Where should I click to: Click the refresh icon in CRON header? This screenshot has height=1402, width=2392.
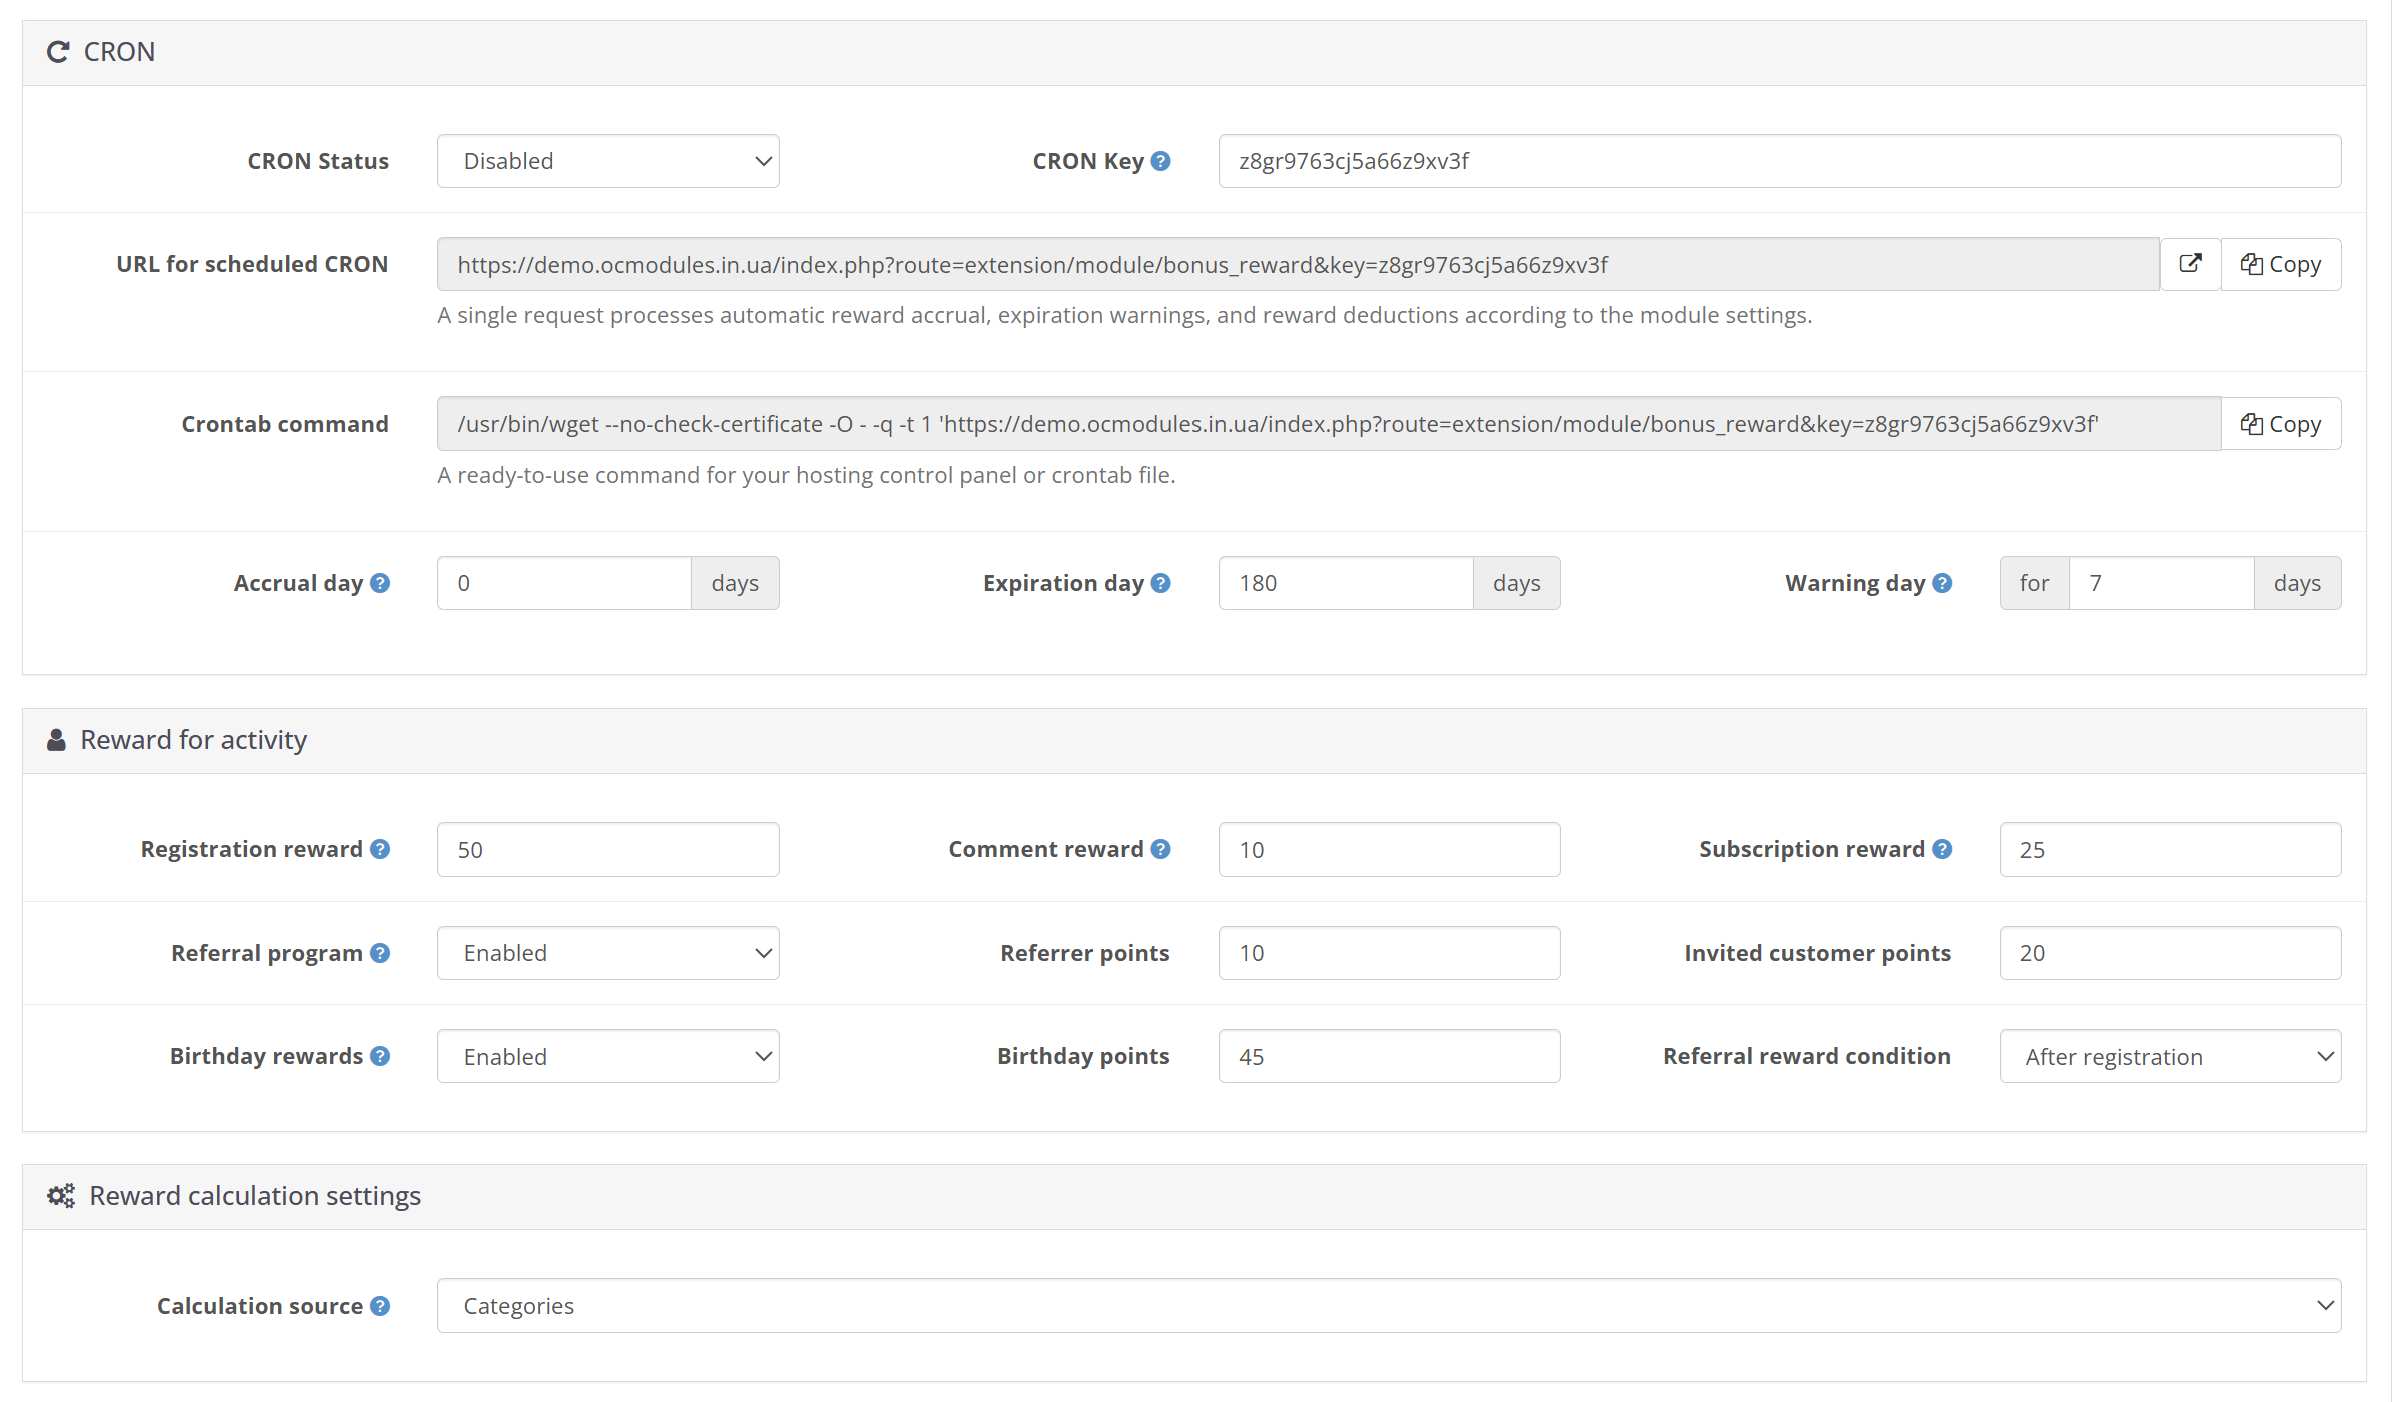tap(58, 52)
